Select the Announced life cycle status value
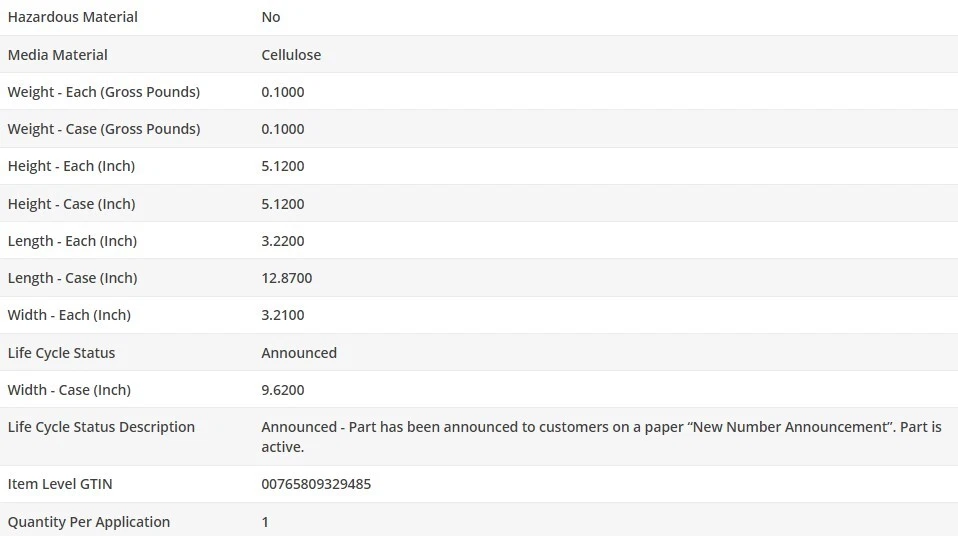The height and width of the screenshot is (536, 958). [x=299, y=353]
